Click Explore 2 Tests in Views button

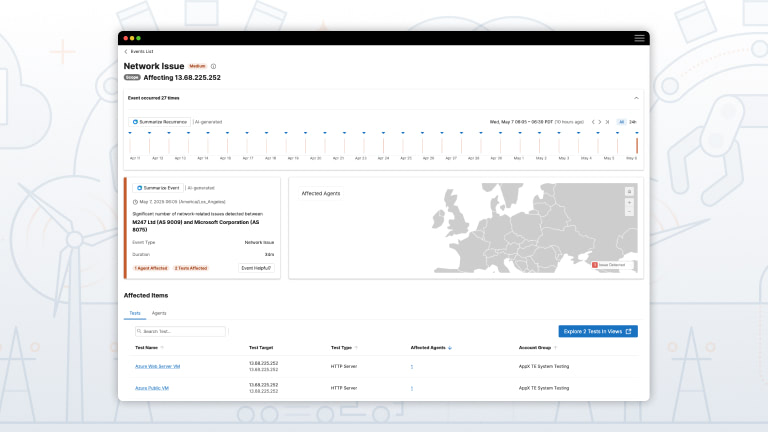click(x=598, y=332)
